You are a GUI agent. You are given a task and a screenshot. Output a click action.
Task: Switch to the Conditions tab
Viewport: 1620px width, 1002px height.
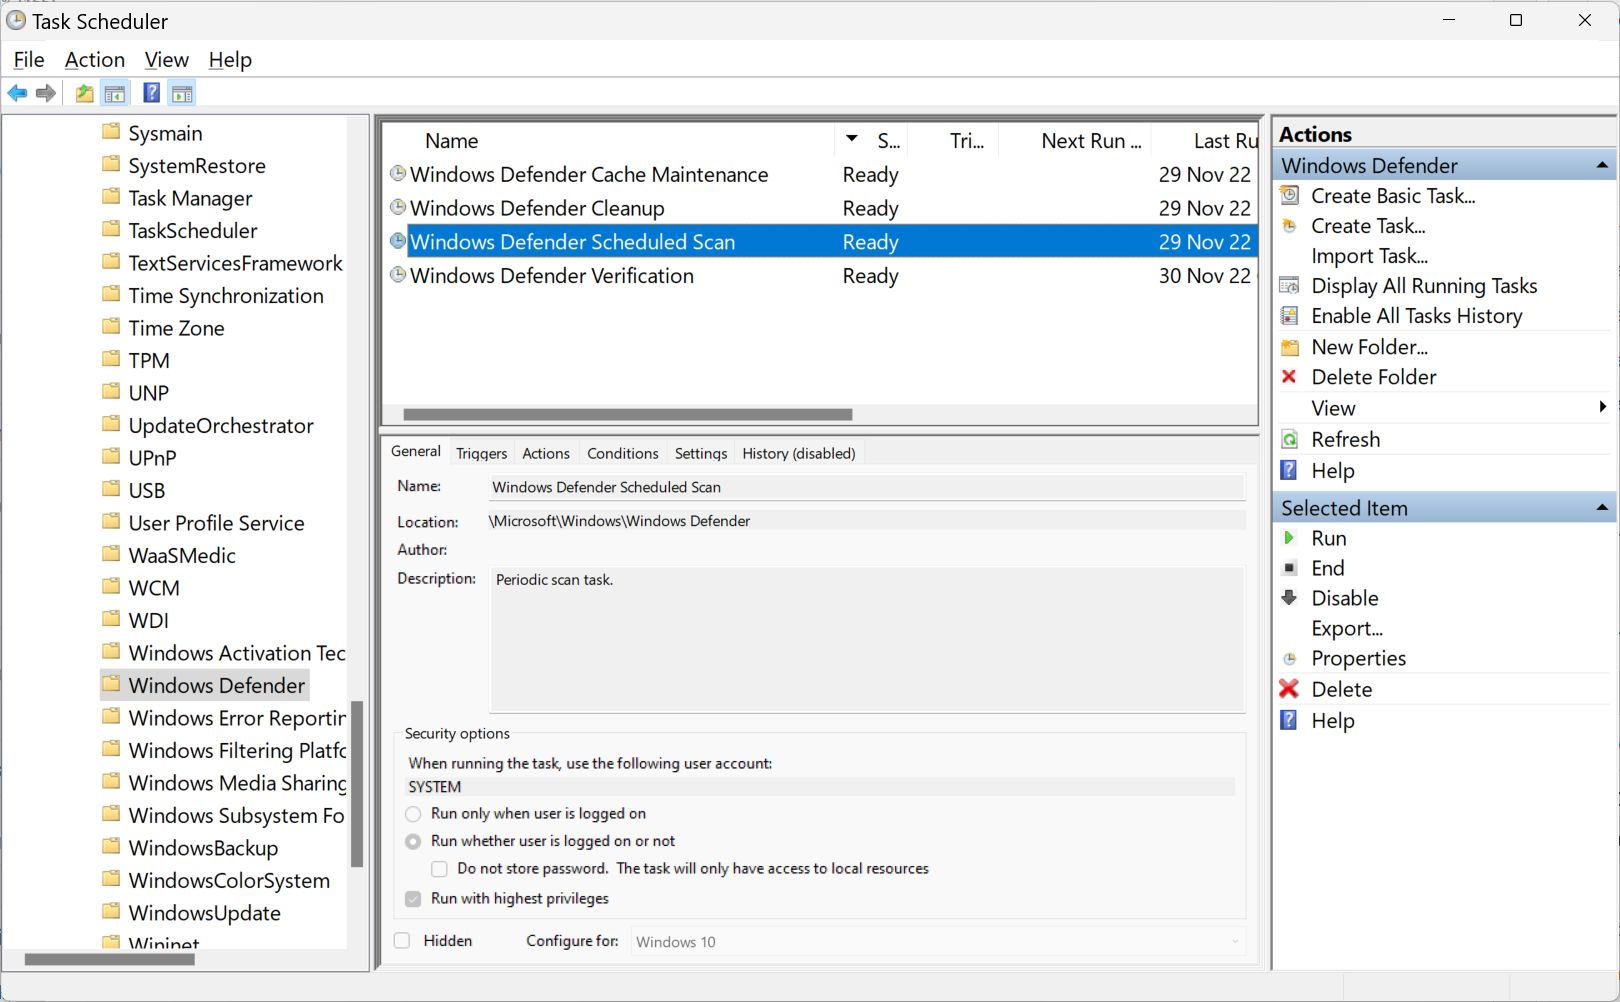[623, 453]
